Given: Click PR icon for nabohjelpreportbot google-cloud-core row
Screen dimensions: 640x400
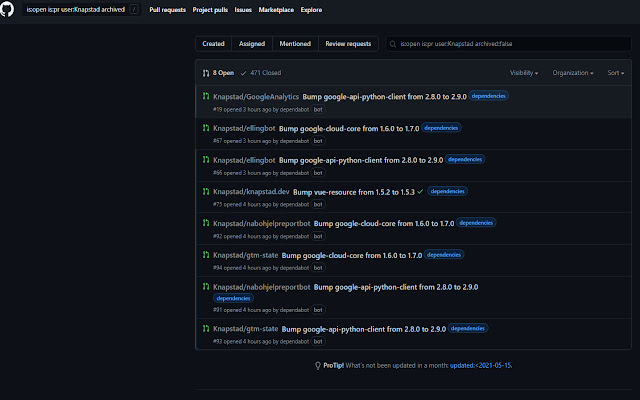Looking at the screenshot, I should pyautogui.click(x=206, y=223).
